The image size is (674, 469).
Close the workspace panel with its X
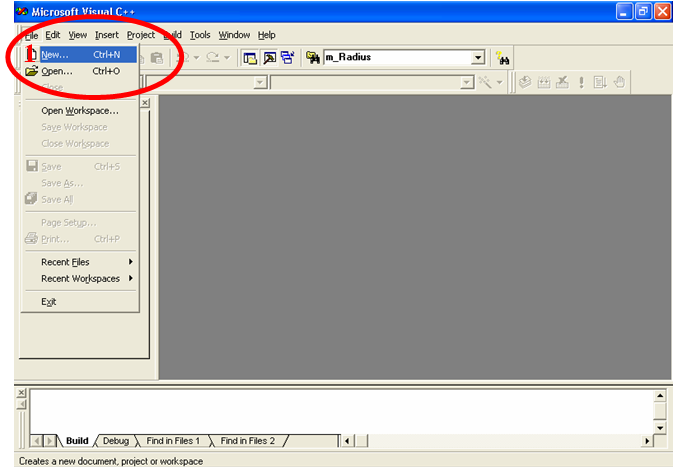click(146, 103)
